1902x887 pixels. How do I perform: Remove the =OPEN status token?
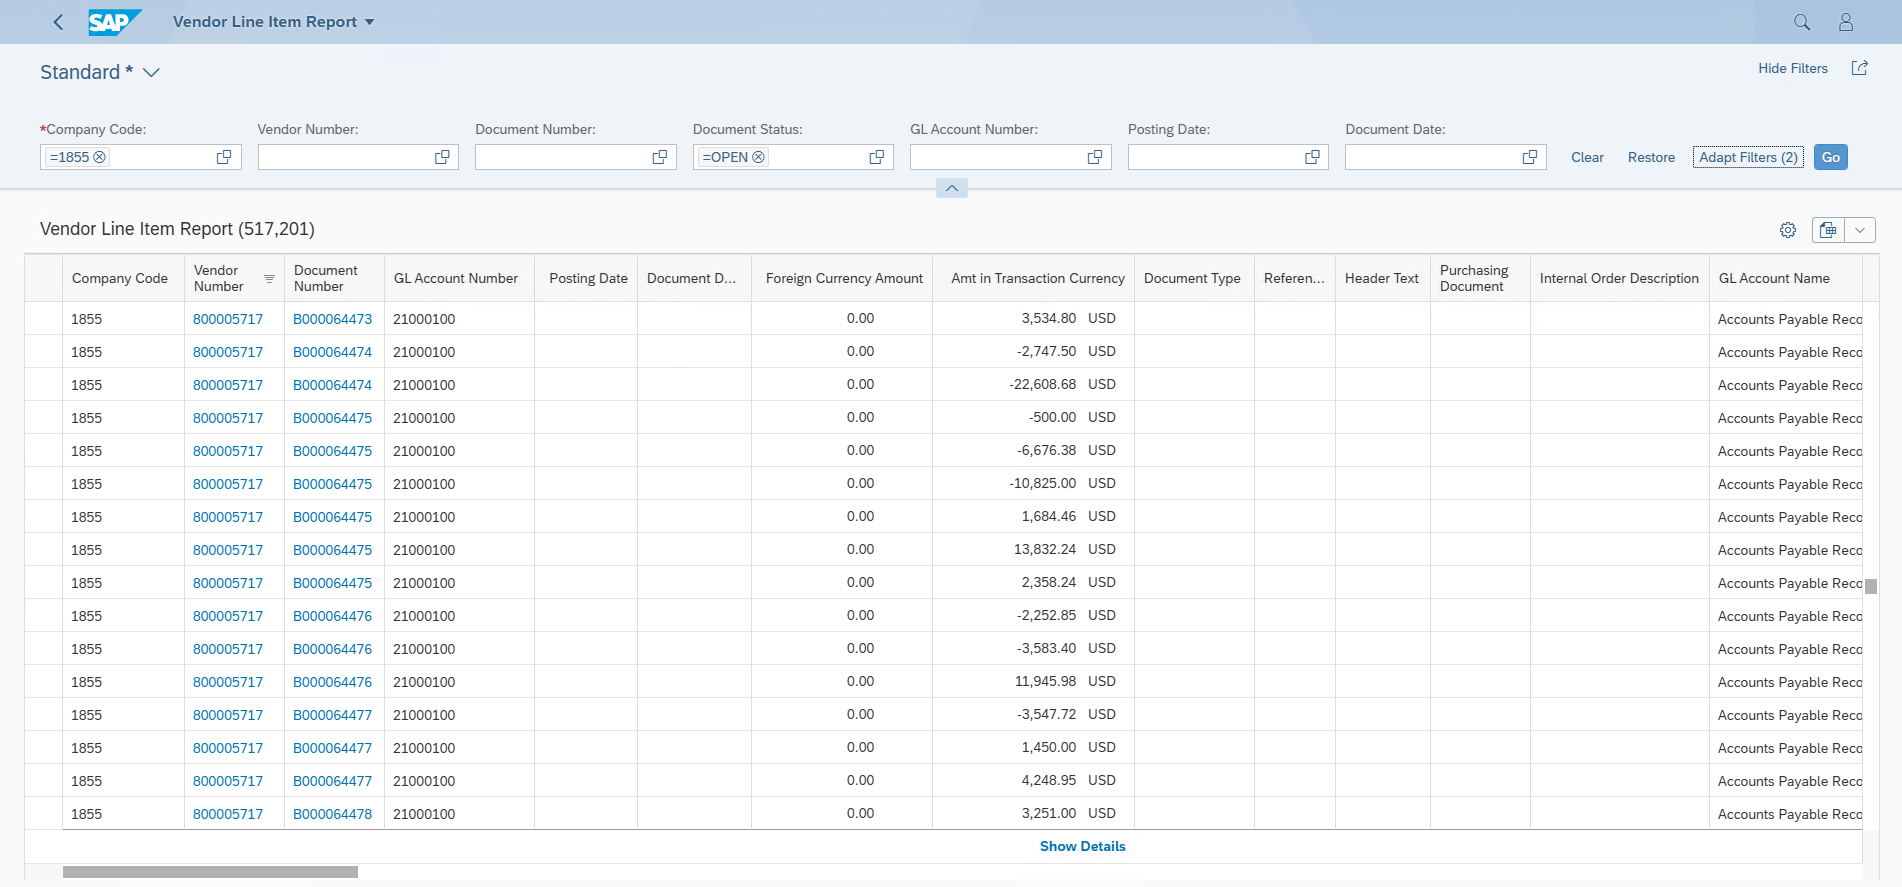pyautogui.click(x=759, y=157)
